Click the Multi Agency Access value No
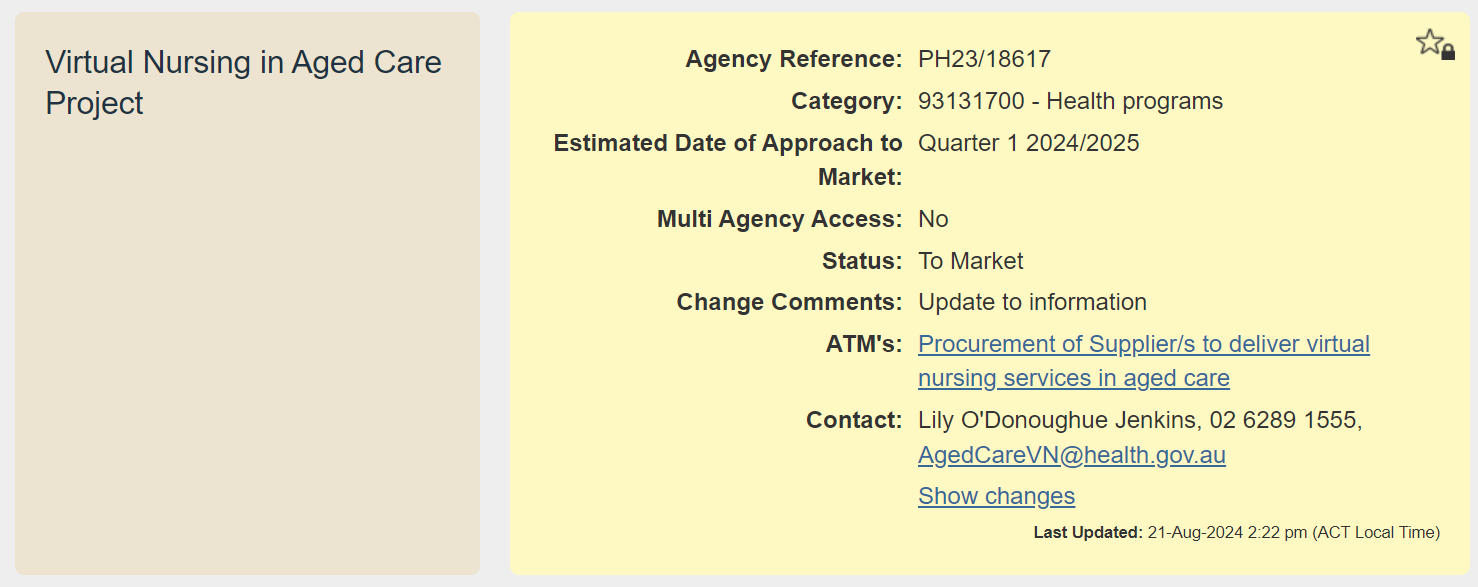This screenshot has width=1478, height=587. pos(933,220)
